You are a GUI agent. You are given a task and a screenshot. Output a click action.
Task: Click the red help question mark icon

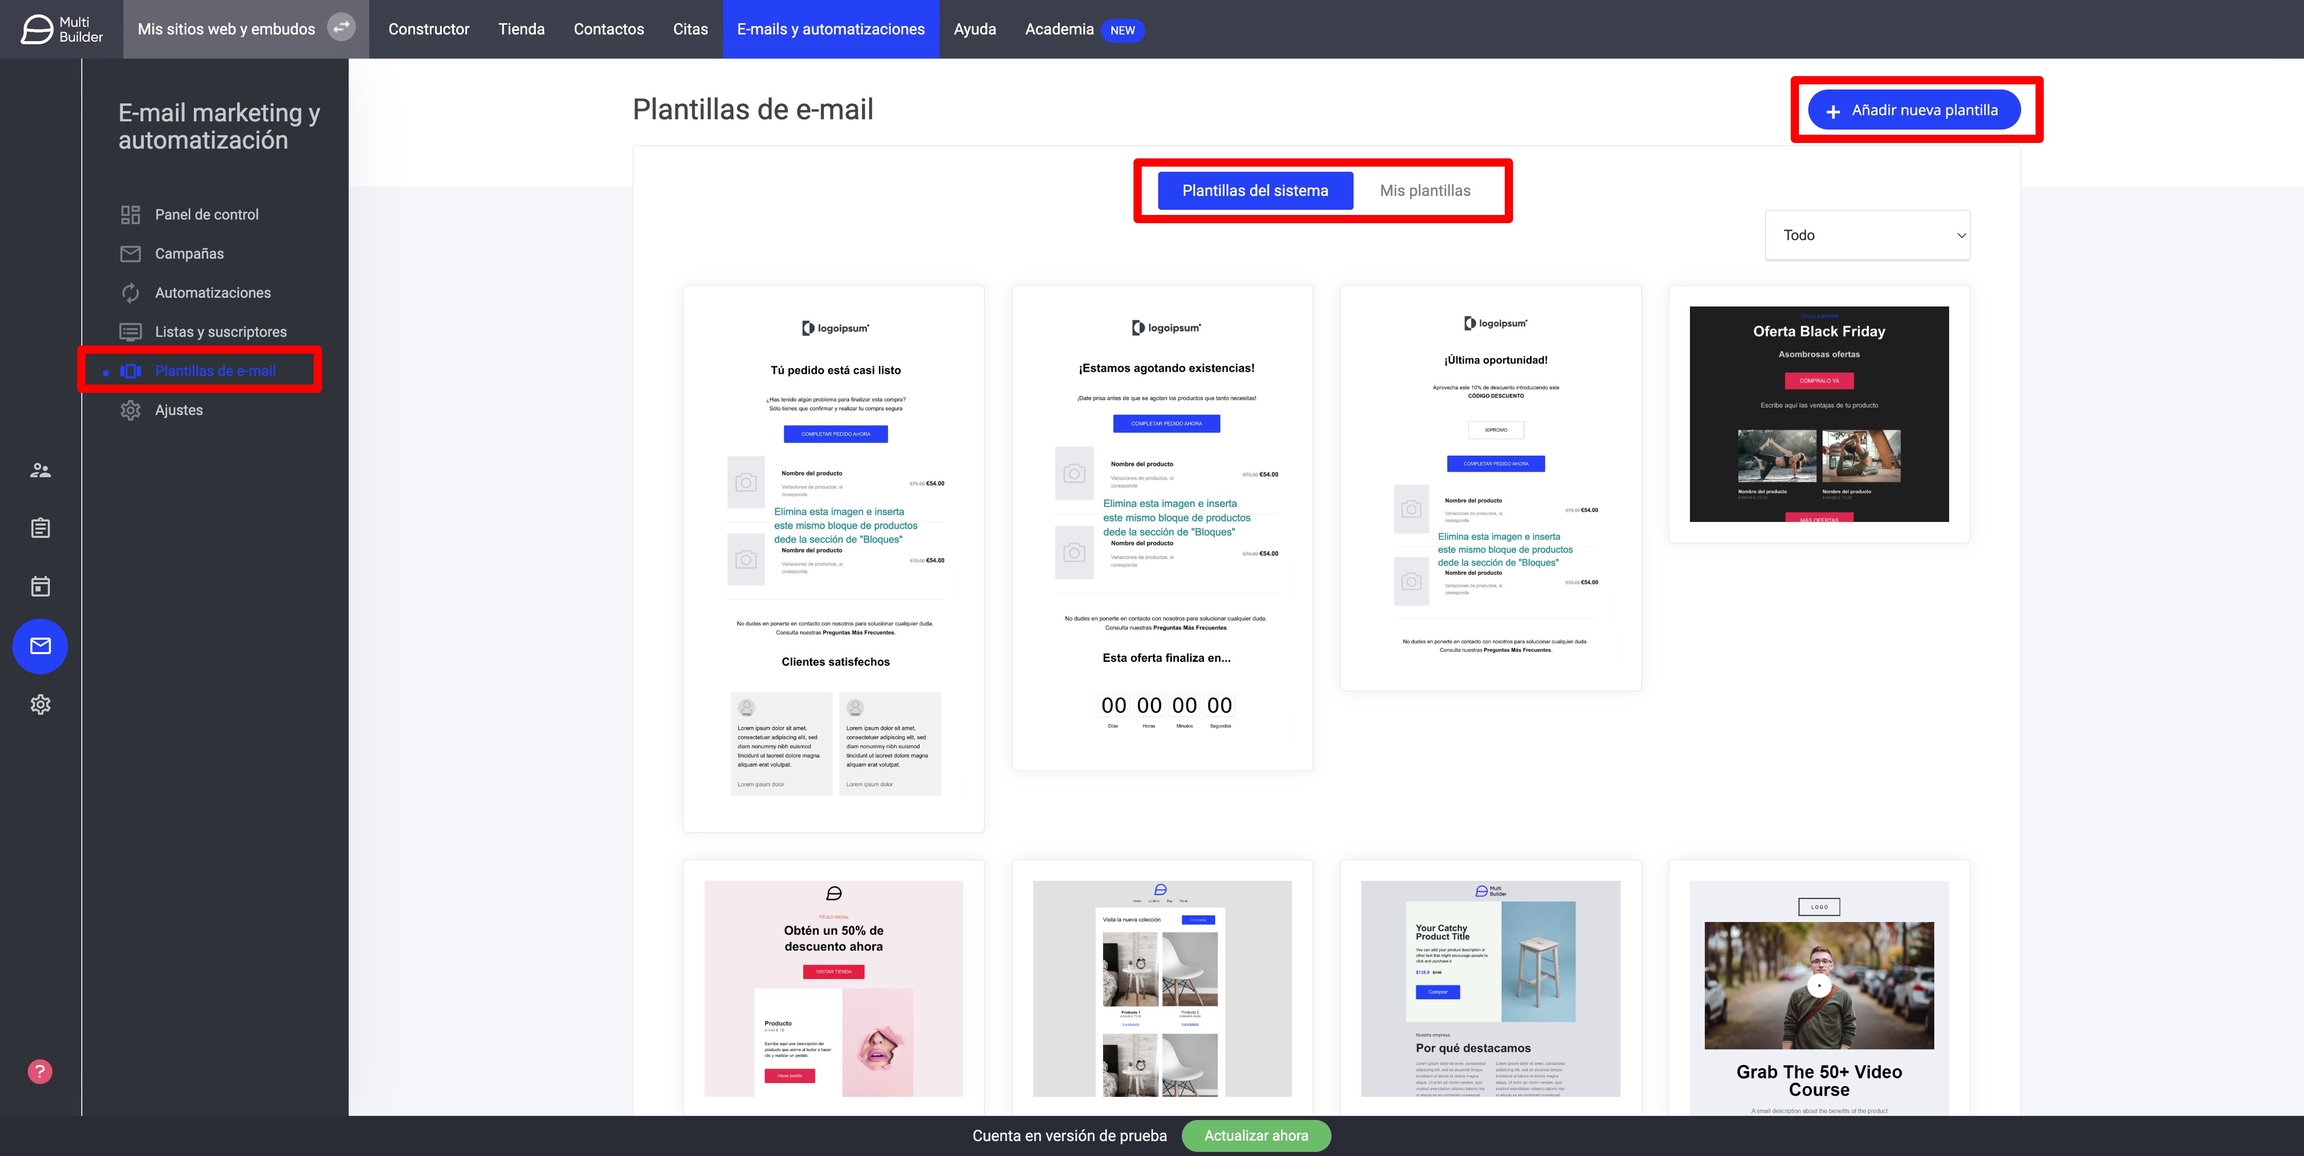point(40,1072)
